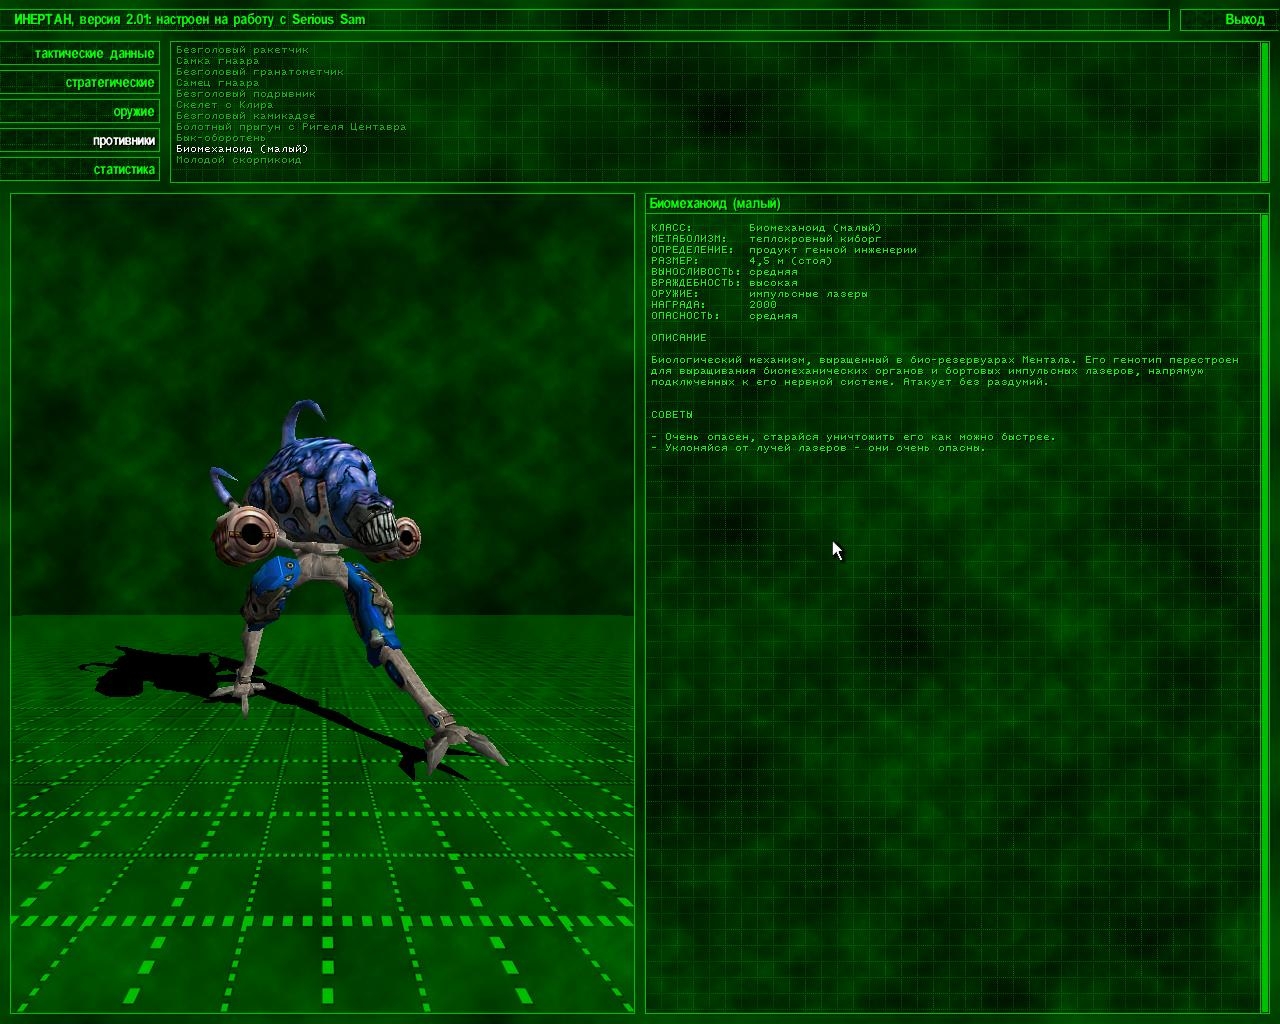Click the ИНЕРТАН version title bar
Screen dimensions: 1280x1024
585,20
